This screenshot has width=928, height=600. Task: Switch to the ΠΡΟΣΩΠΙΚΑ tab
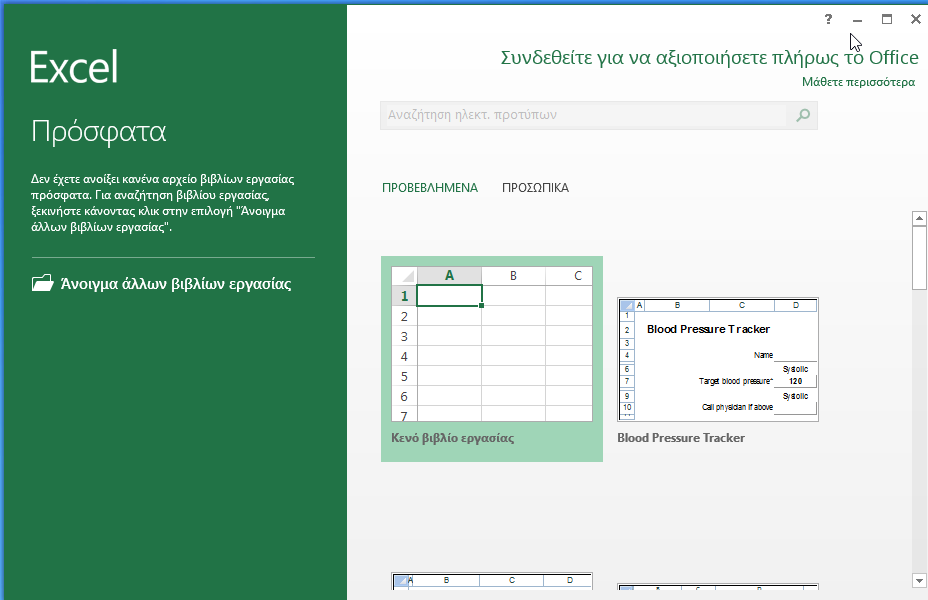pos(535,188)
